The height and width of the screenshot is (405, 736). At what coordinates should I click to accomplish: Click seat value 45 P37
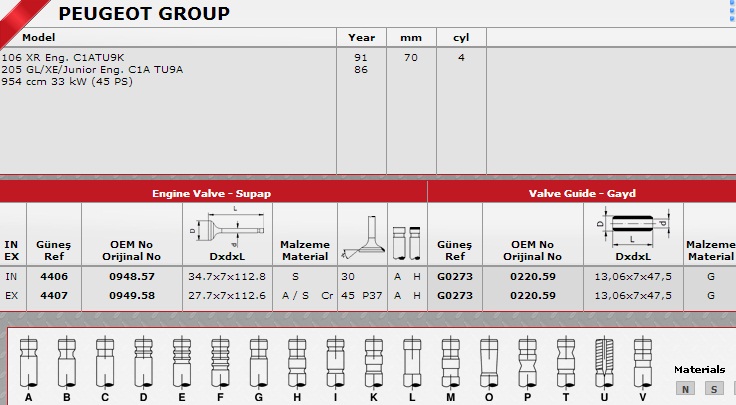tap(361, 296)
